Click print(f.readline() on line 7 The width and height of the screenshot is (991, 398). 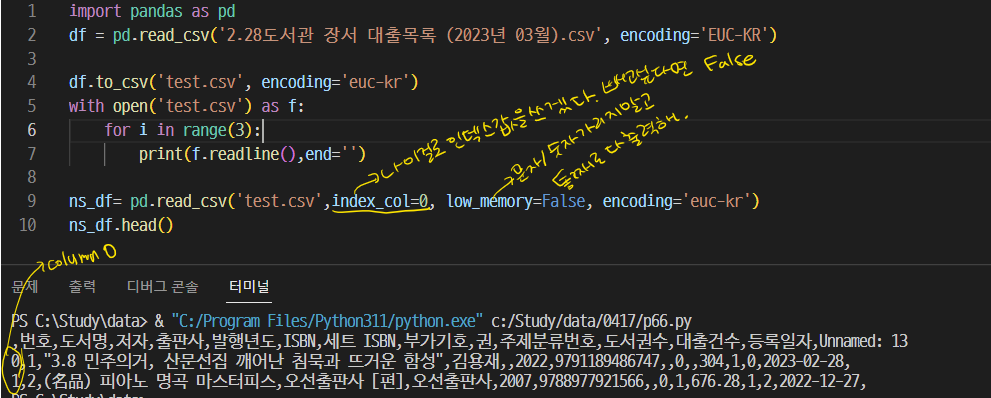217,154
